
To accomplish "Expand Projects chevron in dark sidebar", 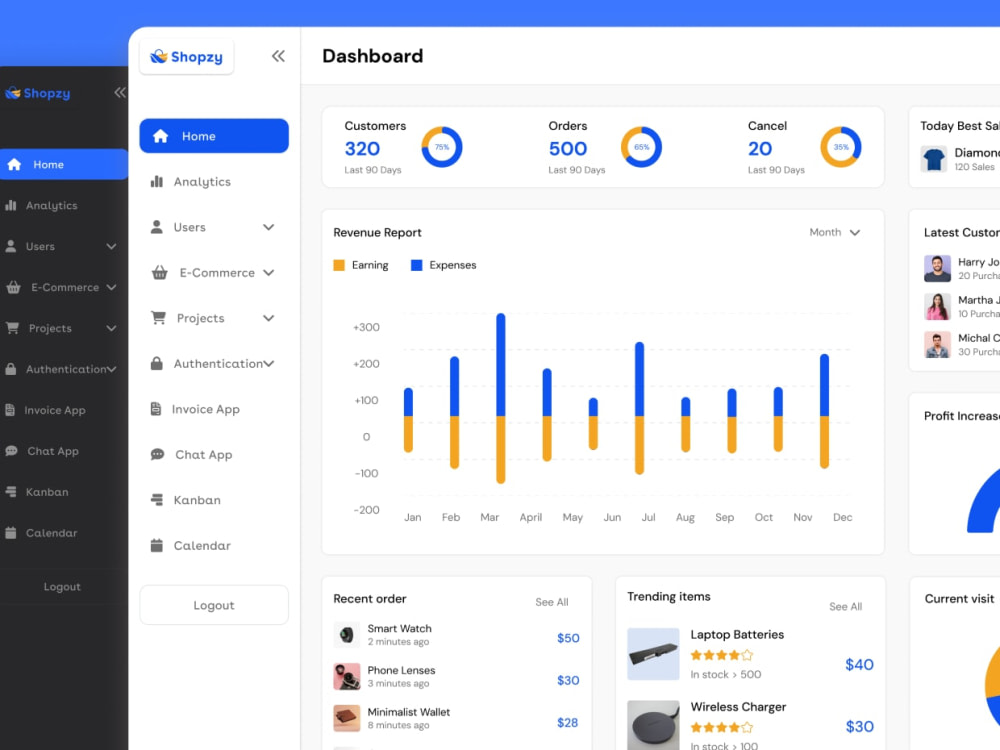I will click(112, 328).
